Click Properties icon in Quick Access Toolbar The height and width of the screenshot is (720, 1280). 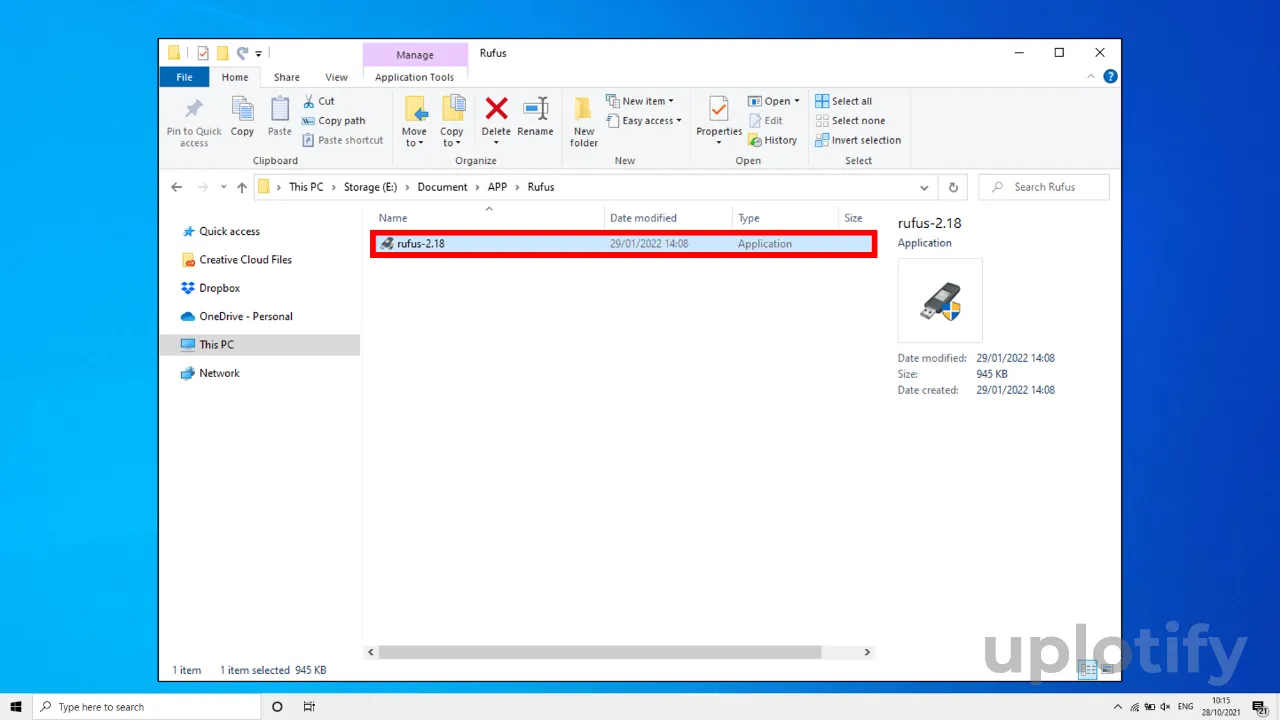(x=203, y=53)
